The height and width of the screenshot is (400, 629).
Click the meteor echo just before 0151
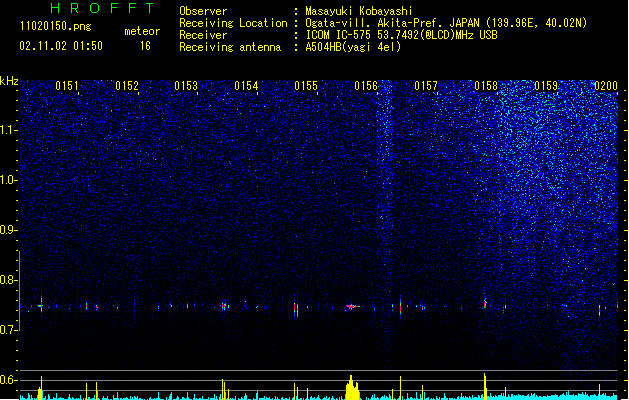(x=41, y=305)
